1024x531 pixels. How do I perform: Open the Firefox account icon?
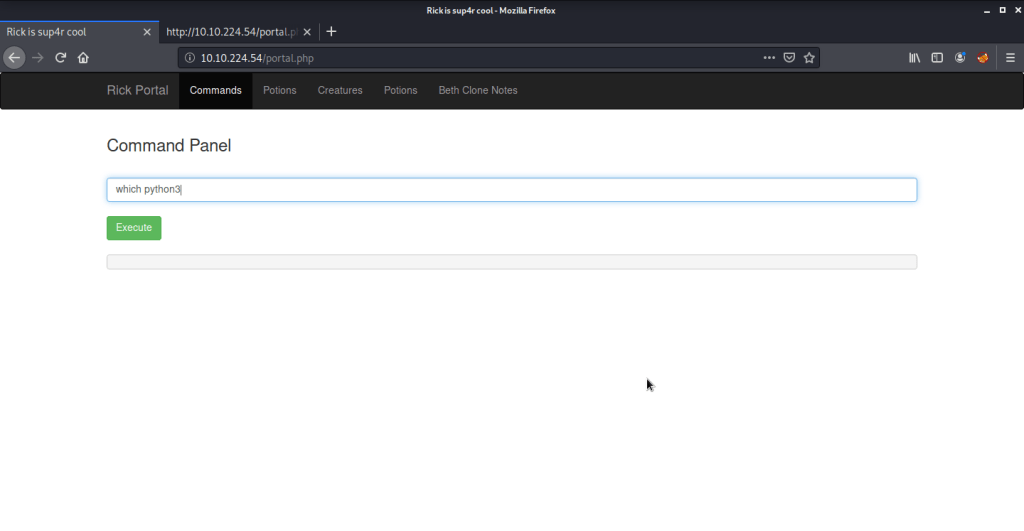(960, 58)
